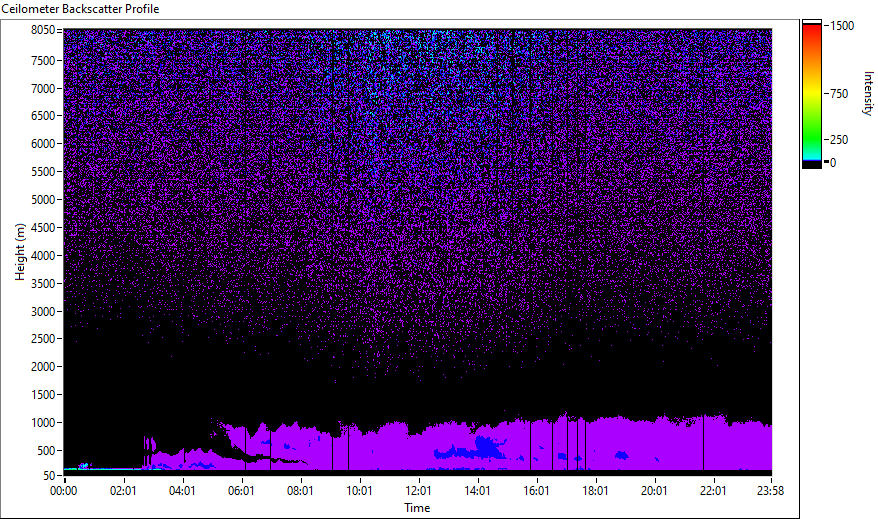Click the 1000 height tick label
This screenshot has width=878, height=519.
pos(43,423)
